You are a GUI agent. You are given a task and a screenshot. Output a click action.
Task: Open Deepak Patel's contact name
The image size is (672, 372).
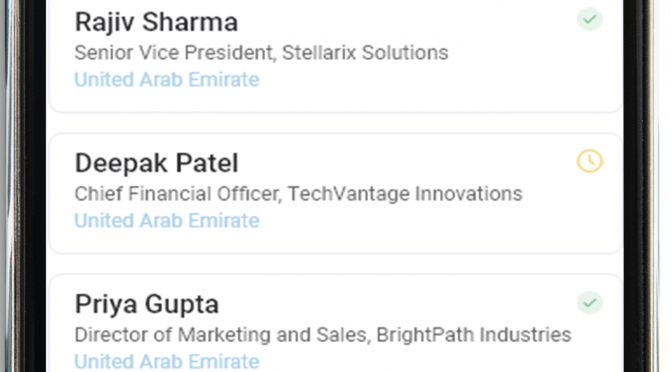(156, 163)
